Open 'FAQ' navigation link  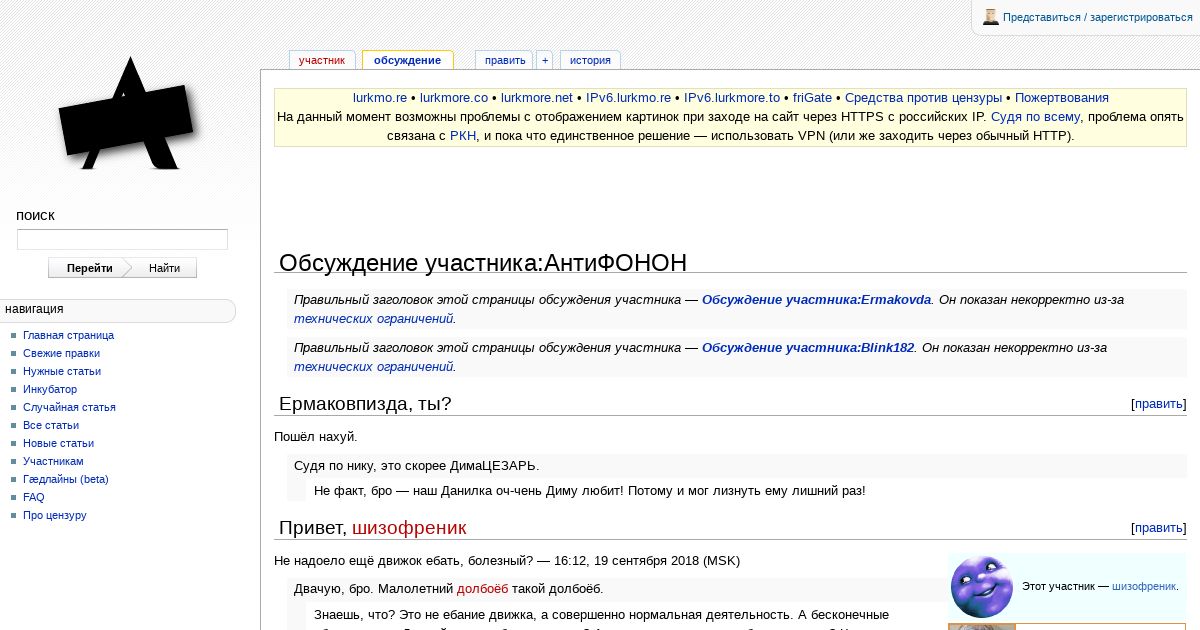[34, 497]
